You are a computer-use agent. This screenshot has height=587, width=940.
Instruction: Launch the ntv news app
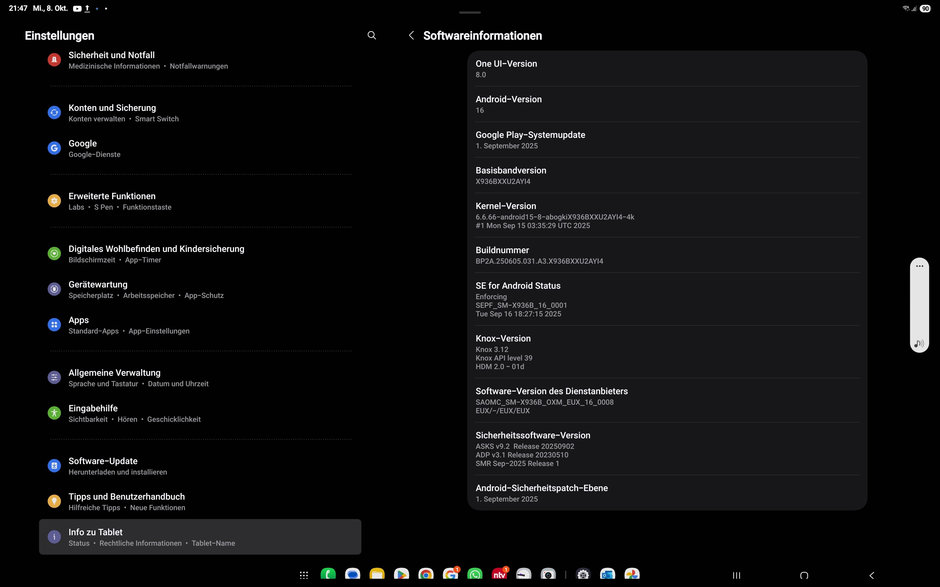pos(499,575)
